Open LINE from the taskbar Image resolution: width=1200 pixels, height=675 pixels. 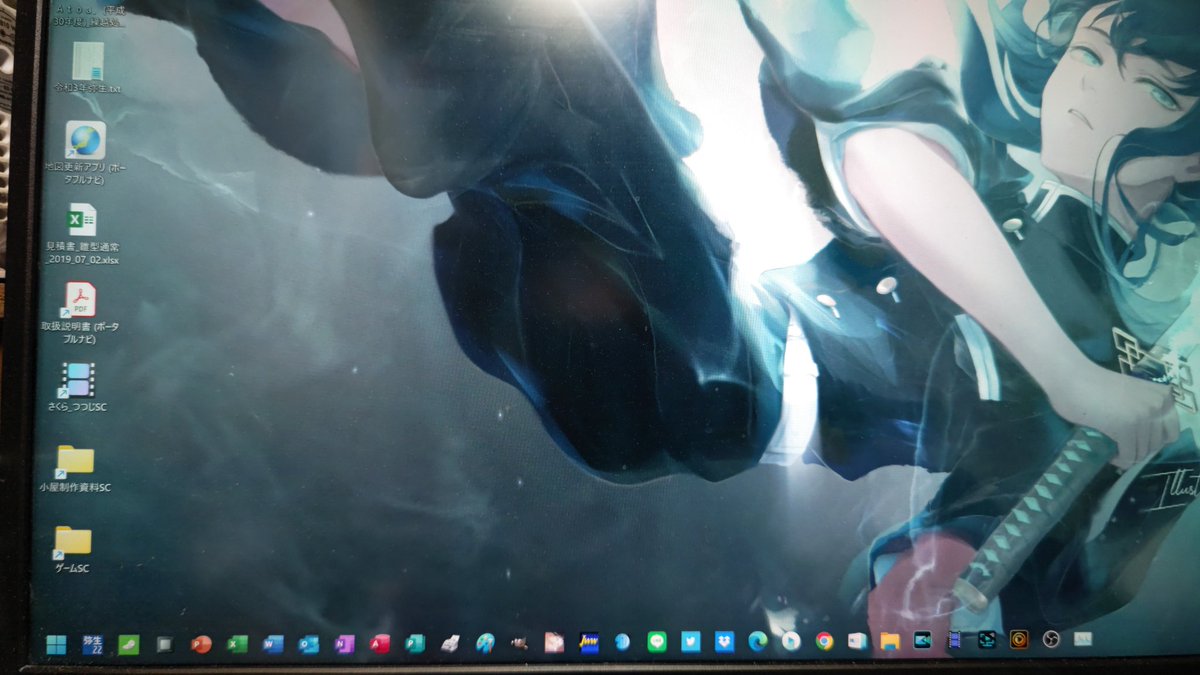pos(657,643)
